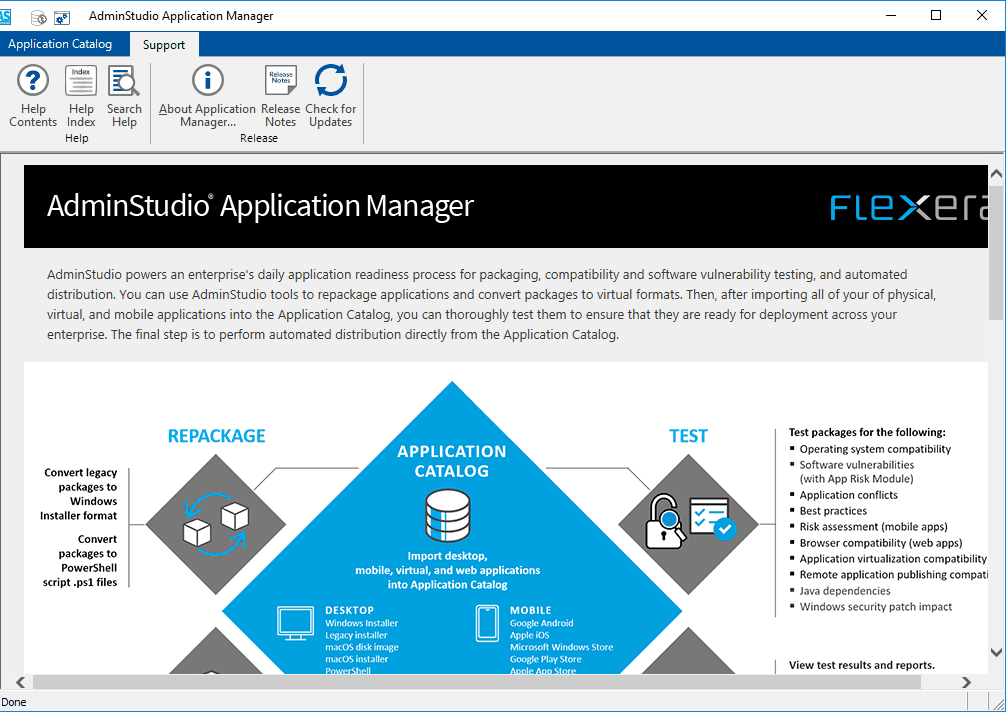Click 'Browser compatibility (web apps)' item

(x=881, y=543)
